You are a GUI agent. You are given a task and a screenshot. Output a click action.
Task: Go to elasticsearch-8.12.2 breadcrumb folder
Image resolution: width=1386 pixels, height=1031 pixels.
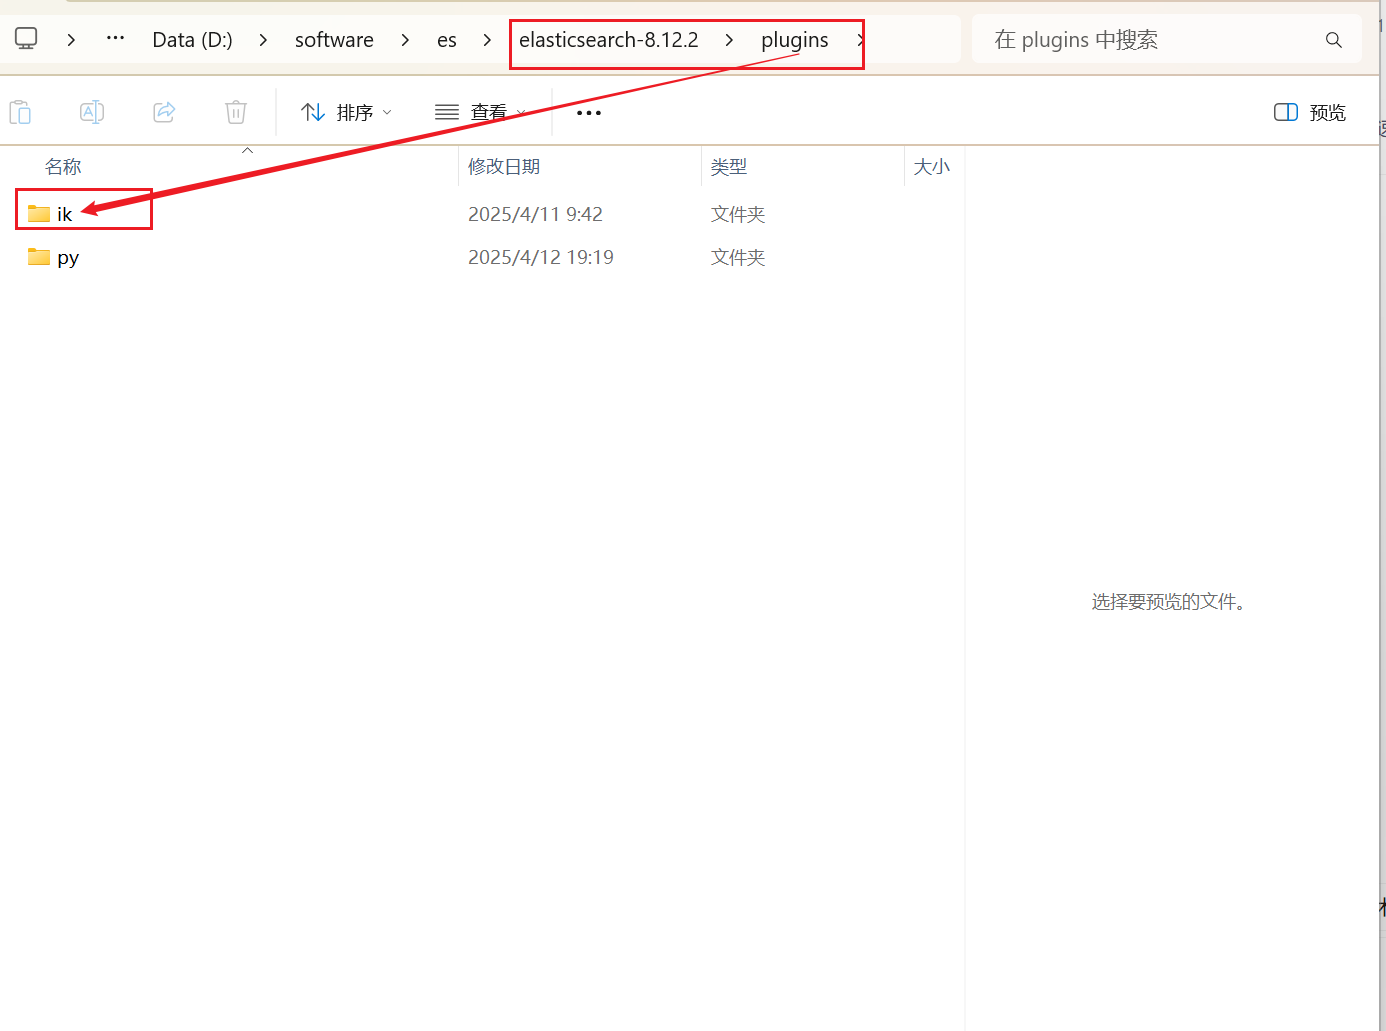coord(608,40)
